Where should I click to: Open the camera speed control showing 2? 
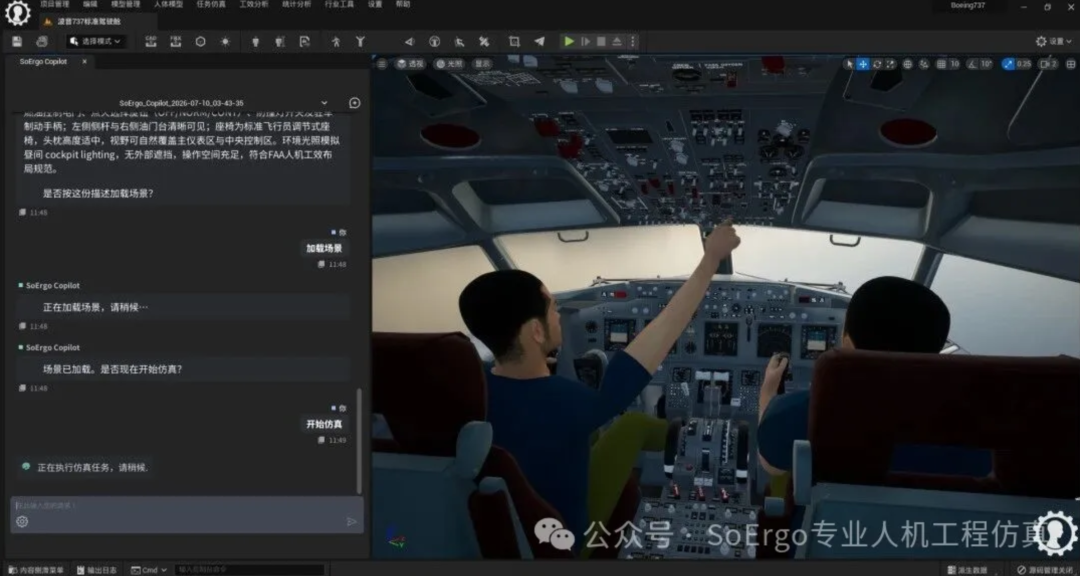point(1048,63)
